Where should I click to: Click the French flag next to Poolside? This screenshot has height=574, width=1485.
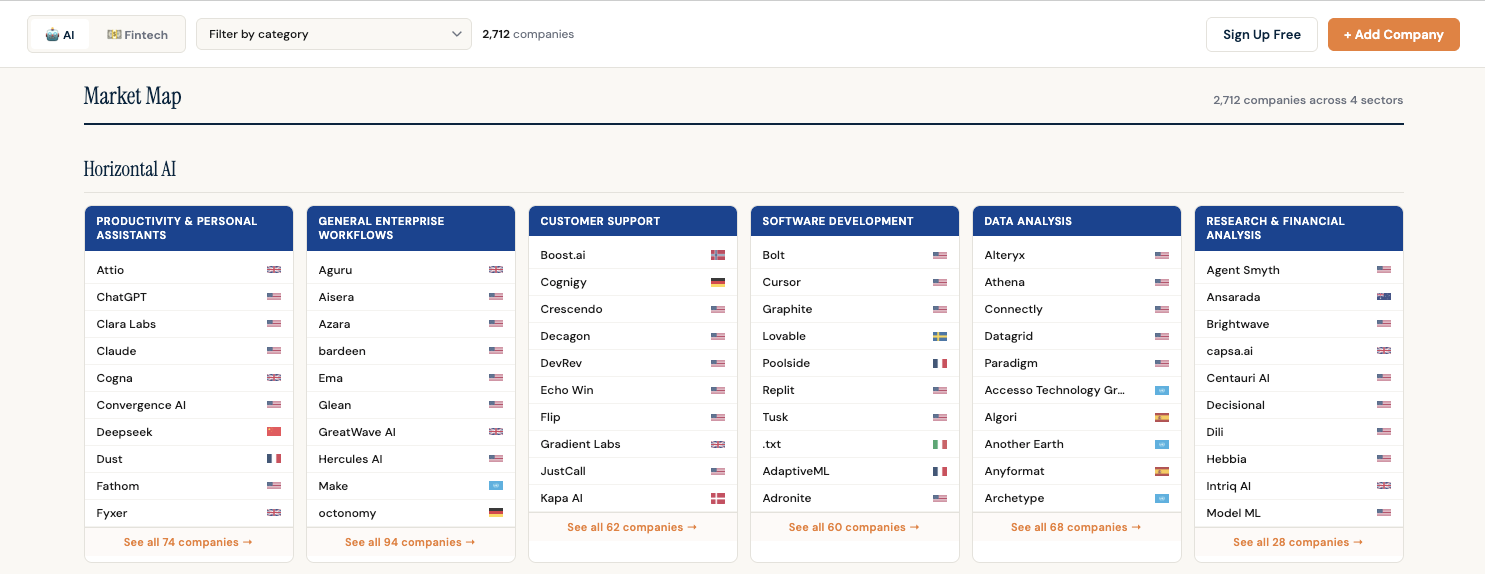click(940, 363)
